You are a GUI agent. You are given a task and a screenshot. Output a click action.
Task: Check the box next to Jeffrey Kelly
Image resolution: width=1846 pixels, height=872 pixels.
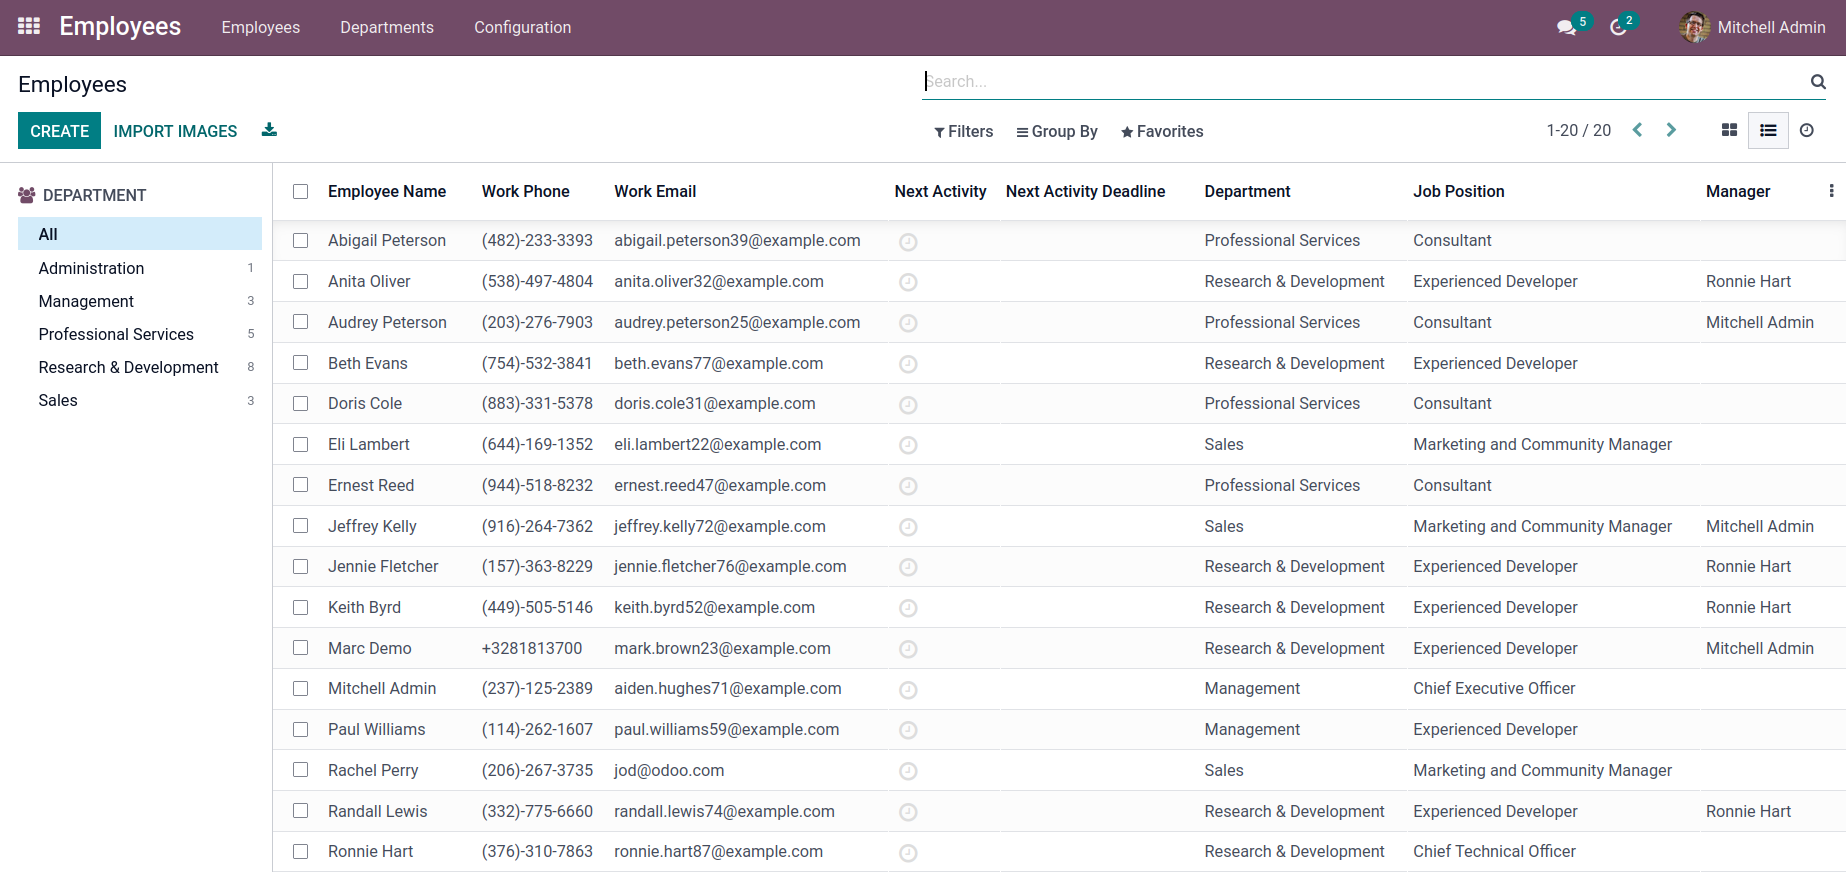(300, 526)
